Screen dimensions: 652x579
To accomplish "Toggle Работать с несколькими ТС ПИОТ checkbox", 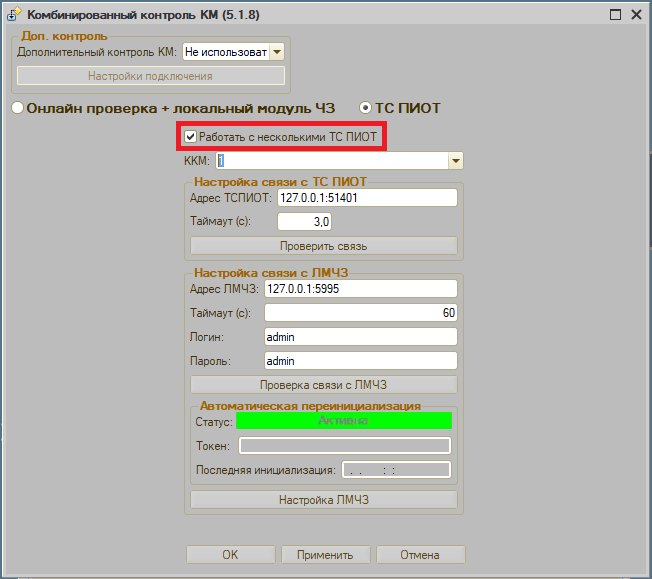I will tap(190, 136).
